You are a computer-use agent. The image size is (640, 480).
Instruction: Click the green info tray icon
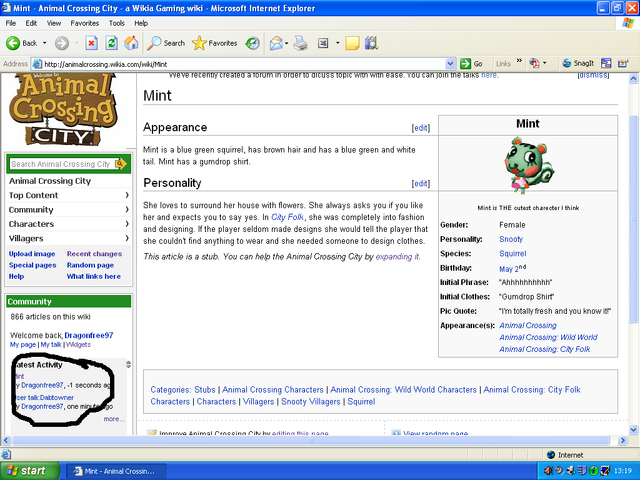click(x=594, y=471)
